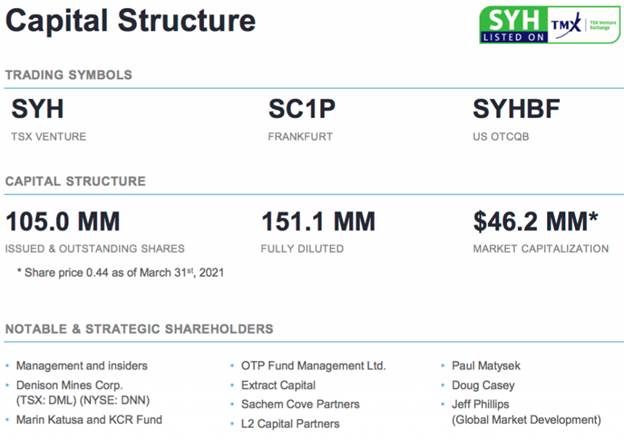Select the SYH trading symbol
The image size is (624, 440).
pos(37,109)
